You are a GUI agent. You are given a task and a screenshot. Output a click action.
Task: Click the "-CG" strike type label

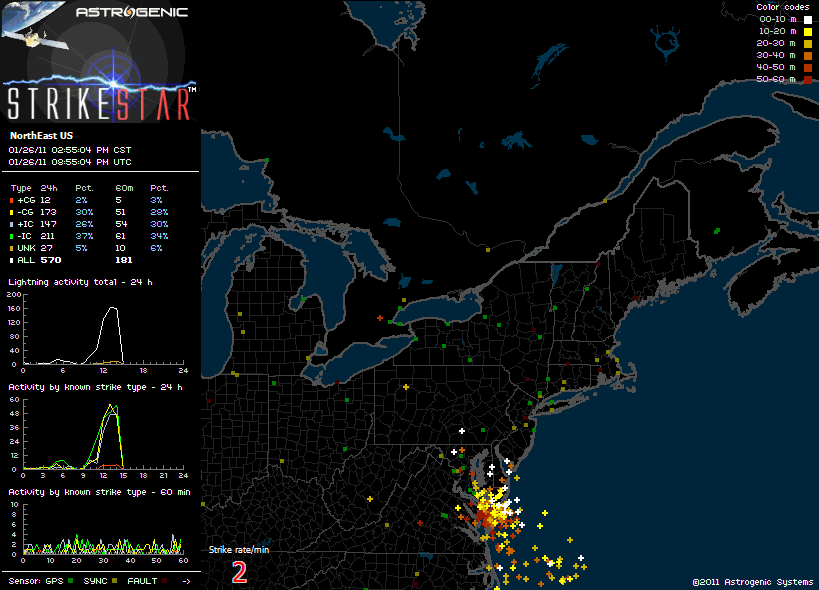click(x=26, y=212)
